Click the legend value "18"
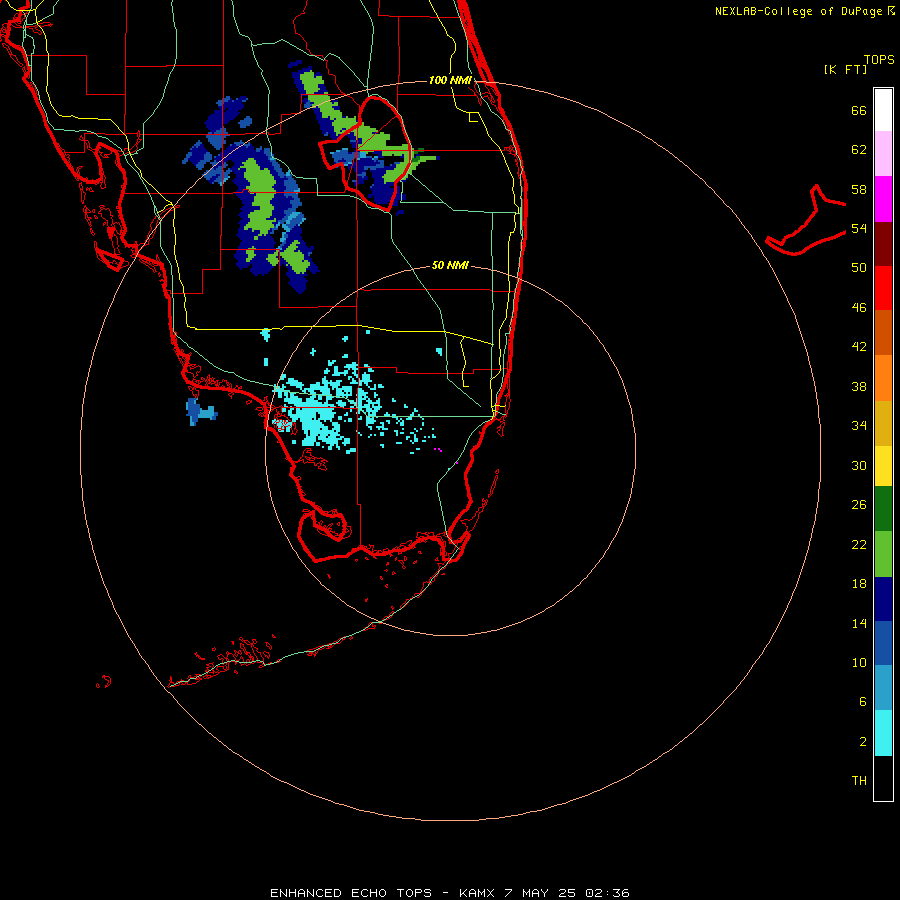Viewport: 900px width, 900px height. pos(859,584)
